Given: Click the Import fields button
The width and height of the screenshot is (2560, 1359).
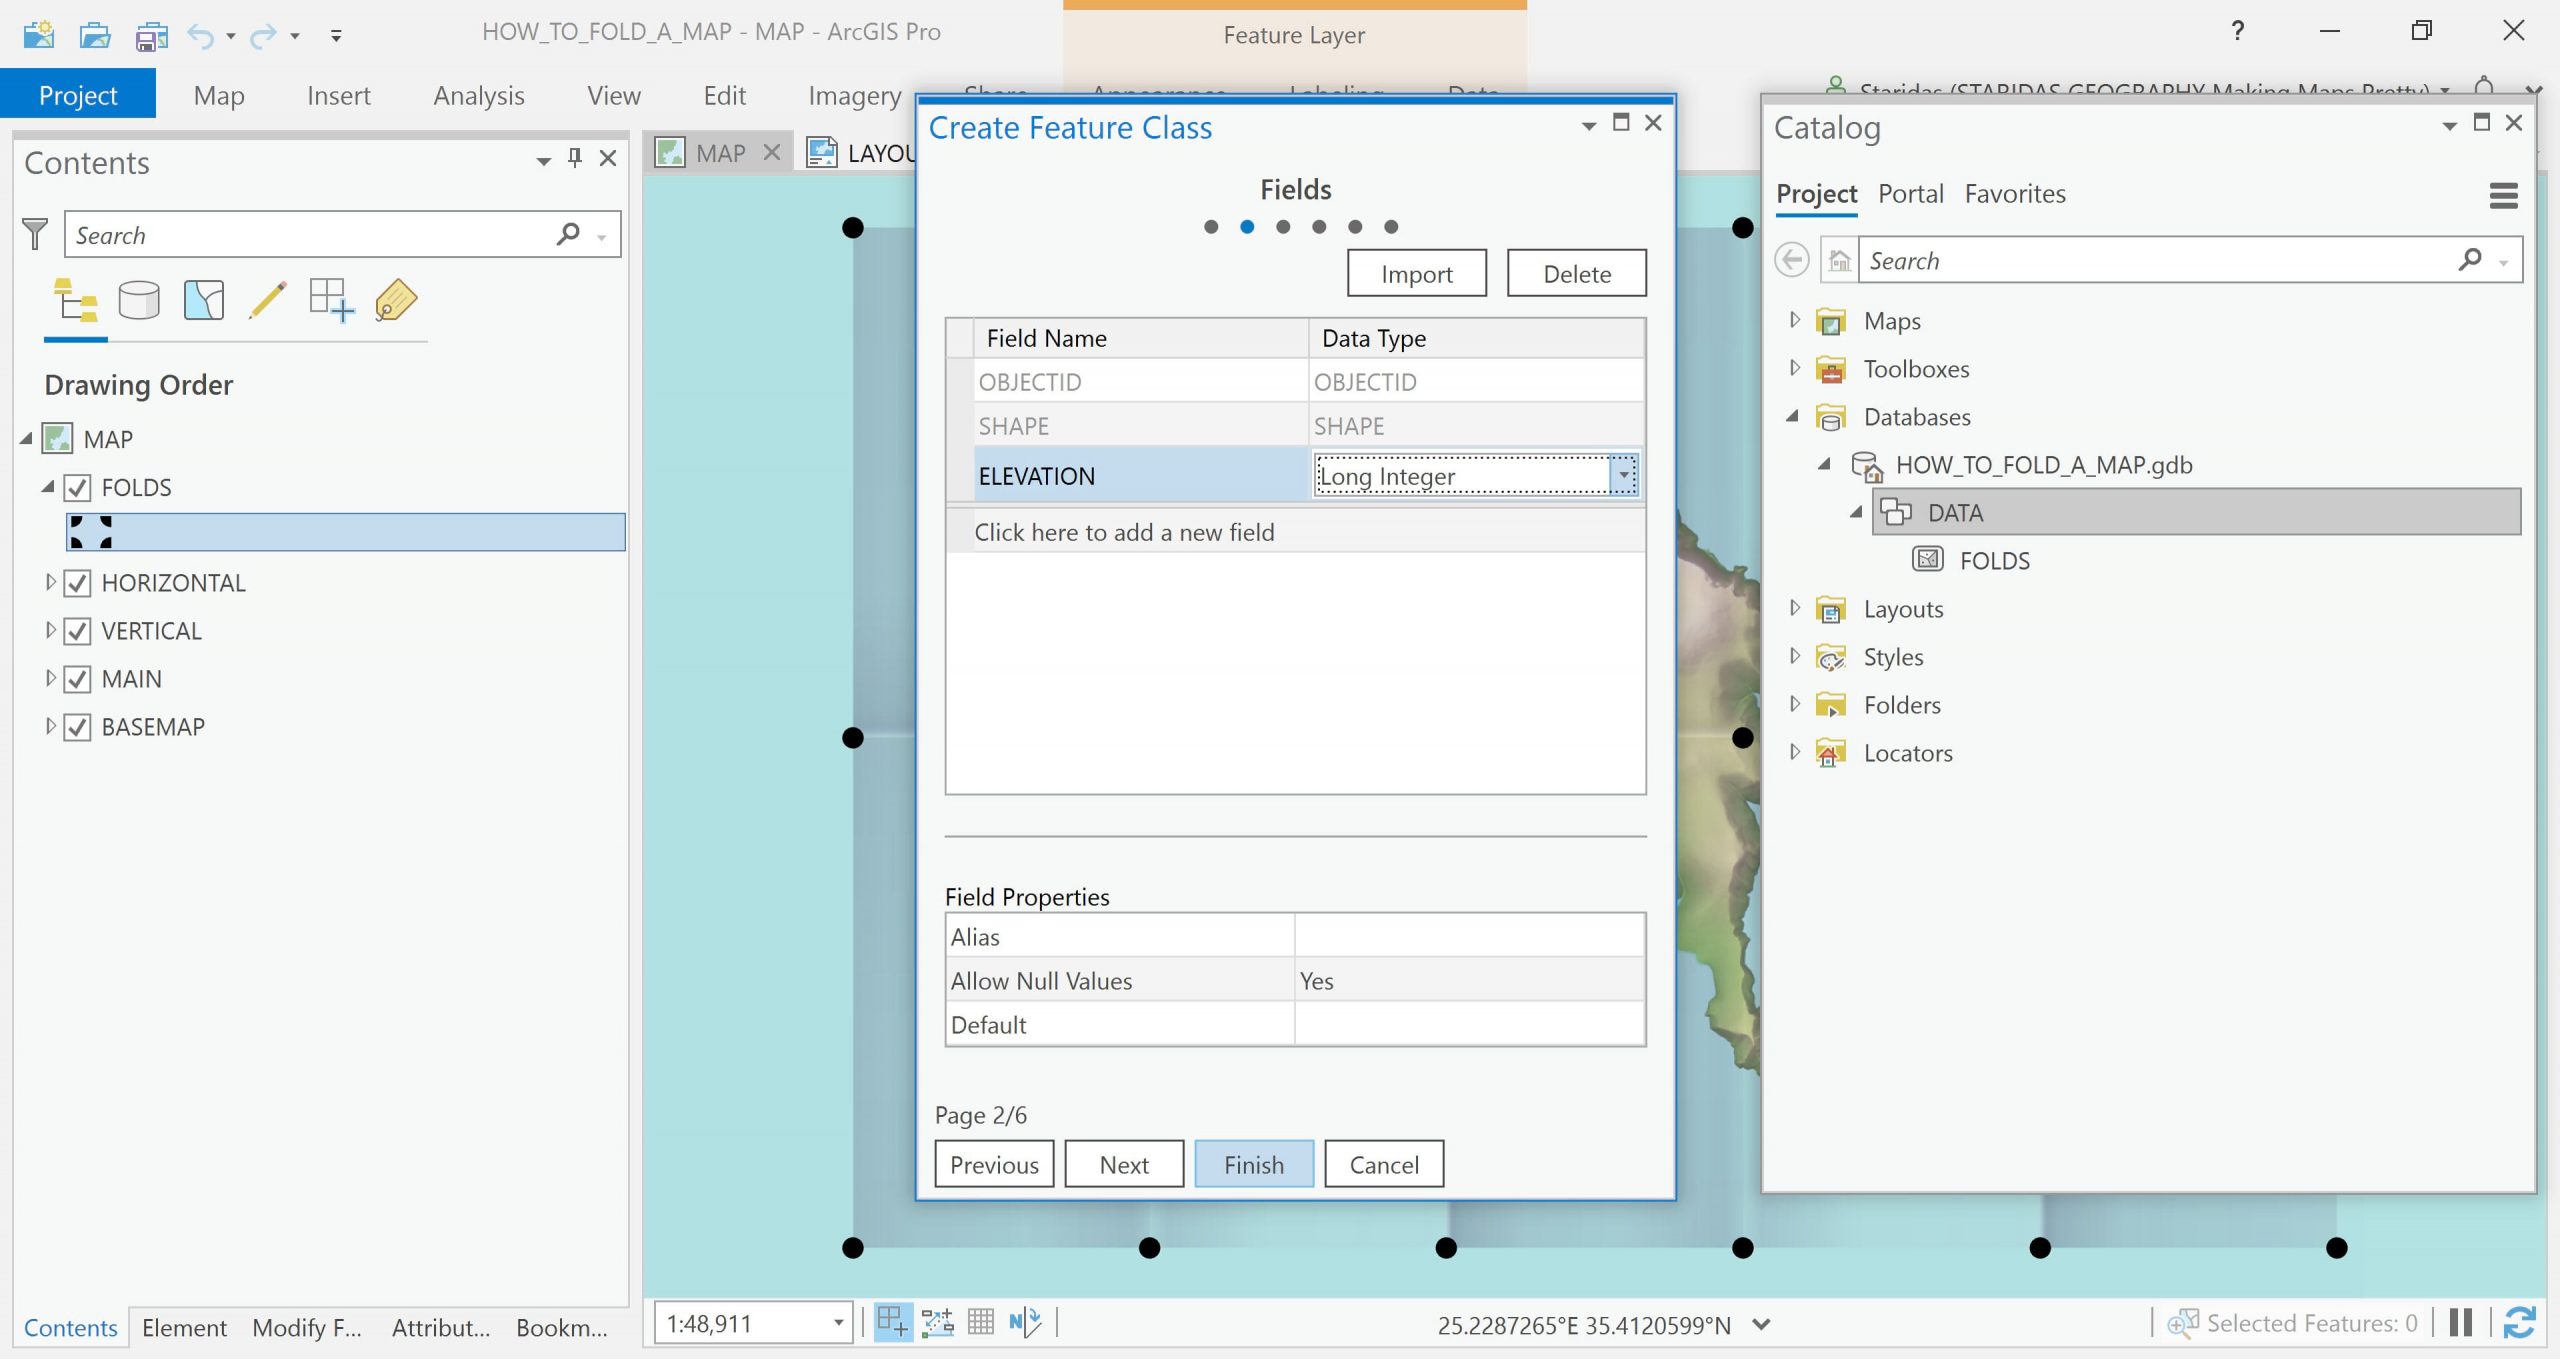Looking at the screenshot, I should (1416, 274).
